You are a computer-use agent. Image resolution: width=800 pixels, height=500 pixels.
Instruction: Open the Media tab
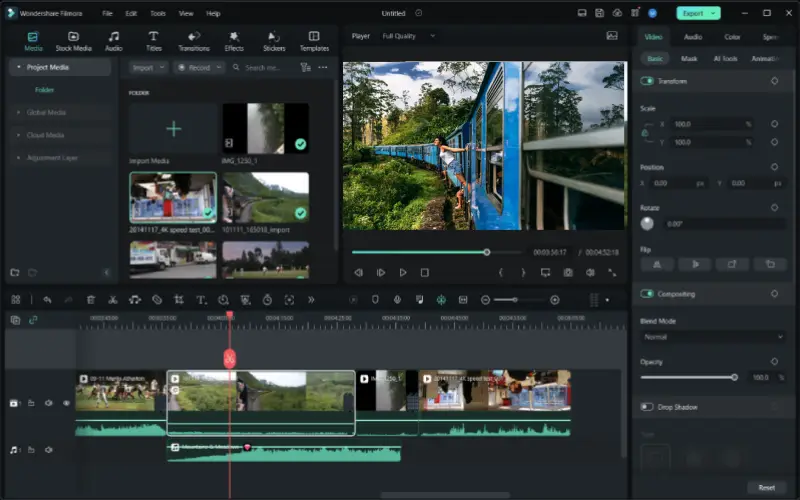pyautogui.click(x=33, y=41)
